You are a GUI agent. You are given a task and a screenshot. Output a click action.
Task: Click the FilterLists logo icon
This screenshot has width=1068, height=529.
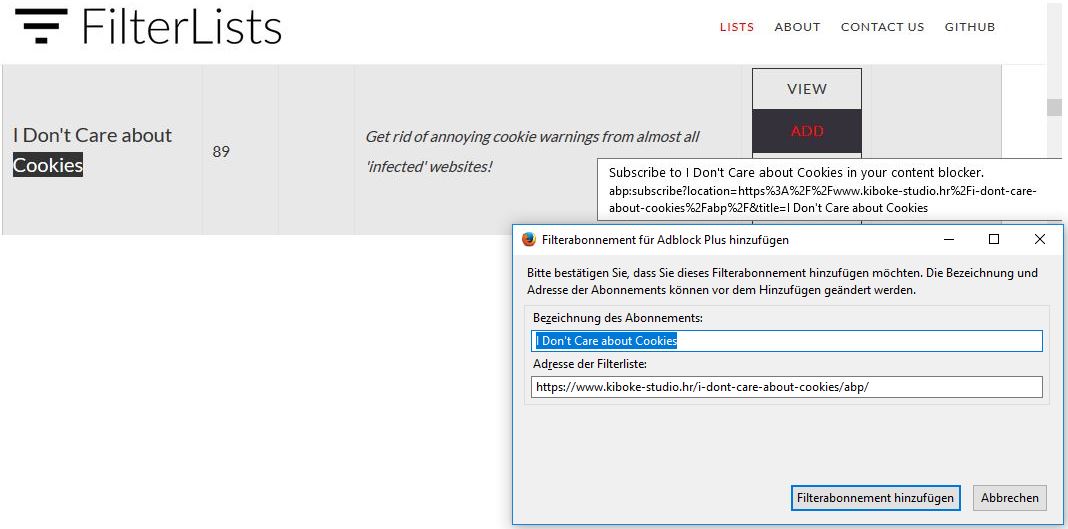pos(41,26)
